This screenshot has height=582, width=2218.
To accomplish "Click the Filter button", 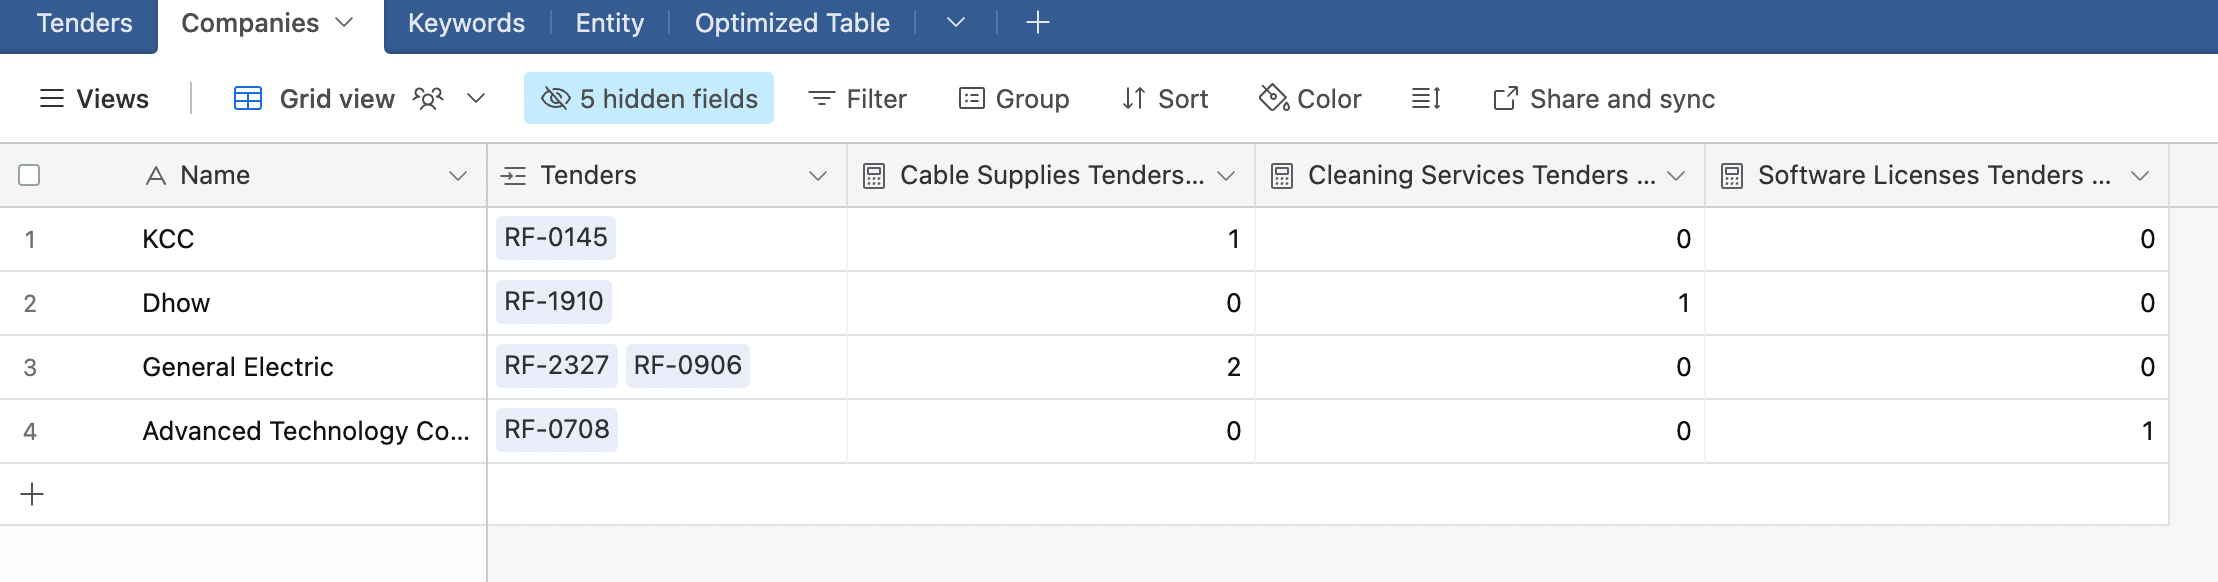I will (857, 98).
